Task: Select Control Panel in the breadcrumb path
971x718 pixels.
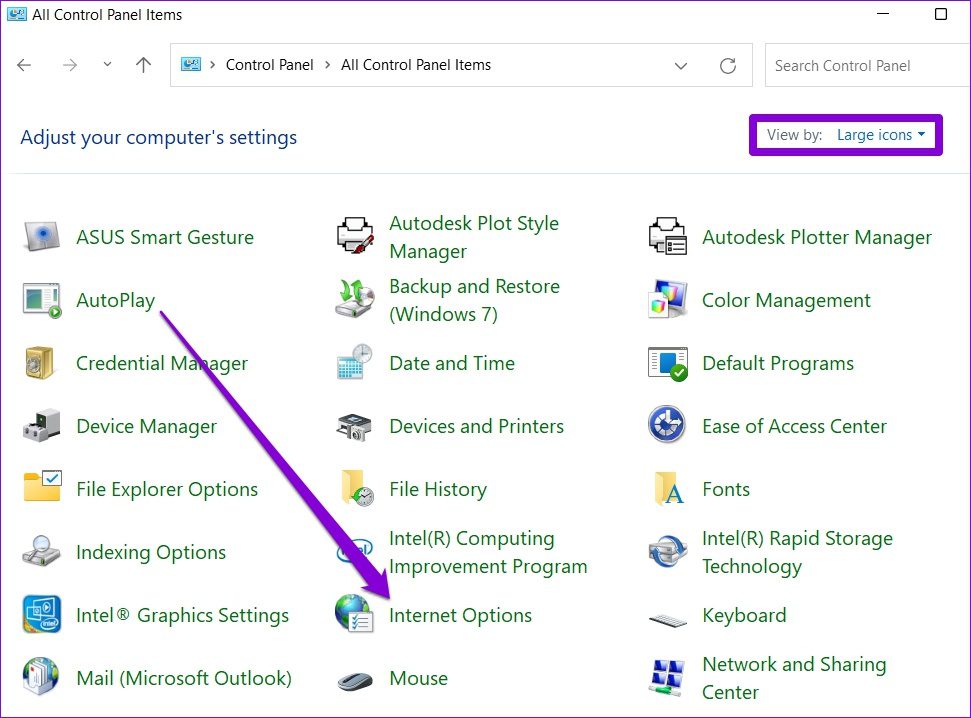Action: coord(269,65)
